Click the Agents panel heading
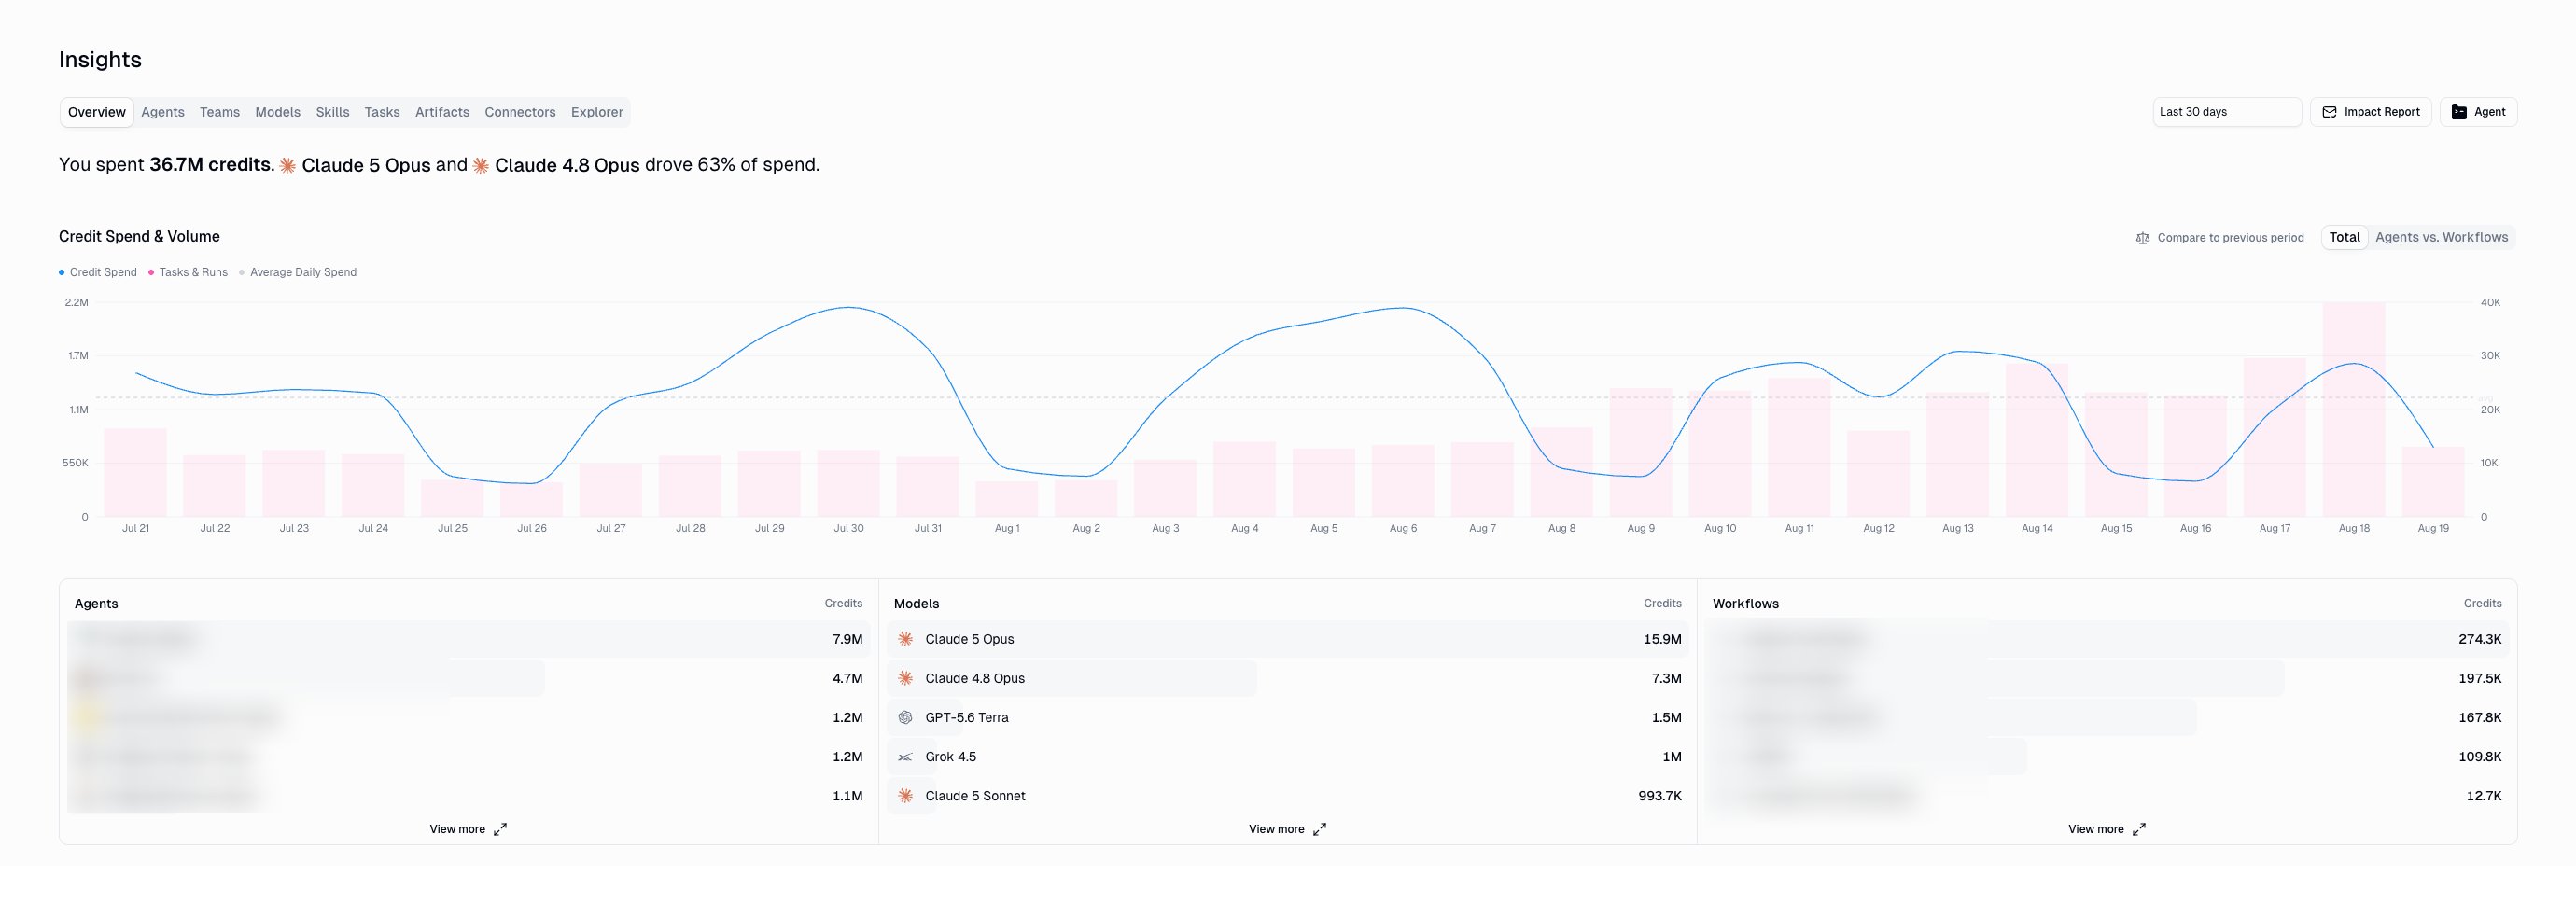This screenshot has height=903, width=2576. [x=96, y=604]
